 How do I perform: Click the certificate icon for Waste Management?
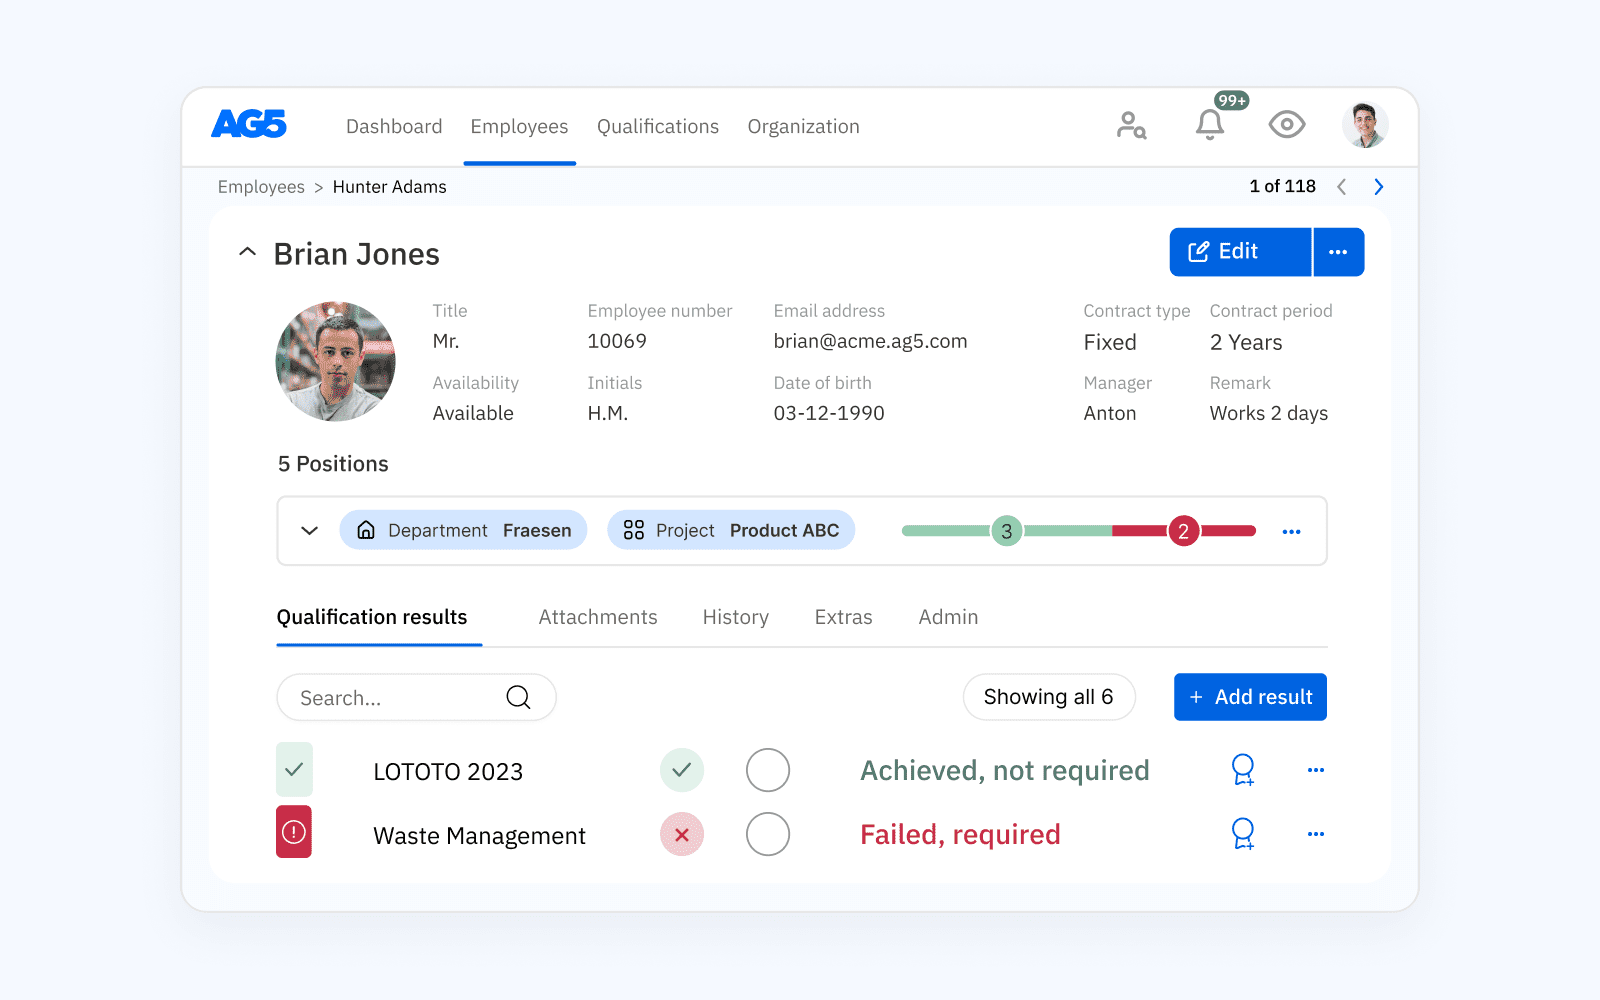[1243, 834]
